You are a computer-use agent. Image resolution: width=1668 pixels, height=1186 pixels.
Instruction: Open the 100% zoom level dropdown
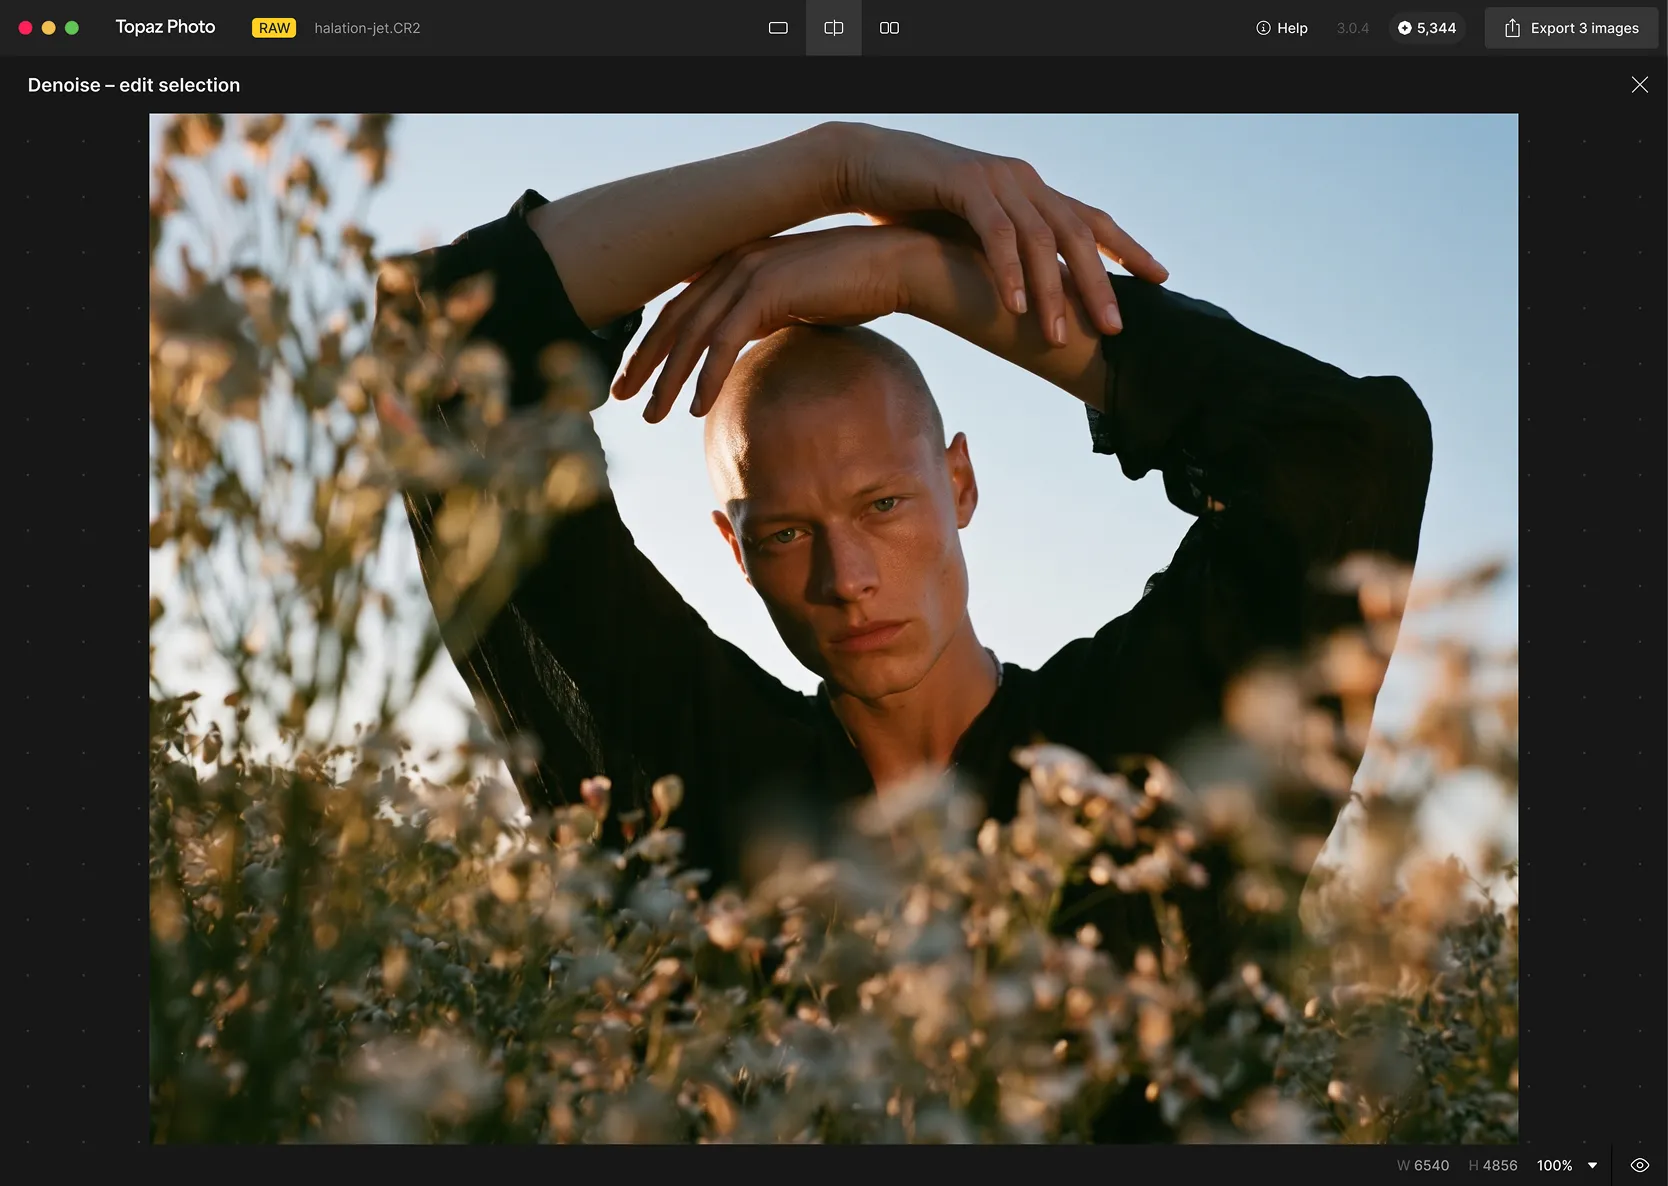coord(1568,1165)
